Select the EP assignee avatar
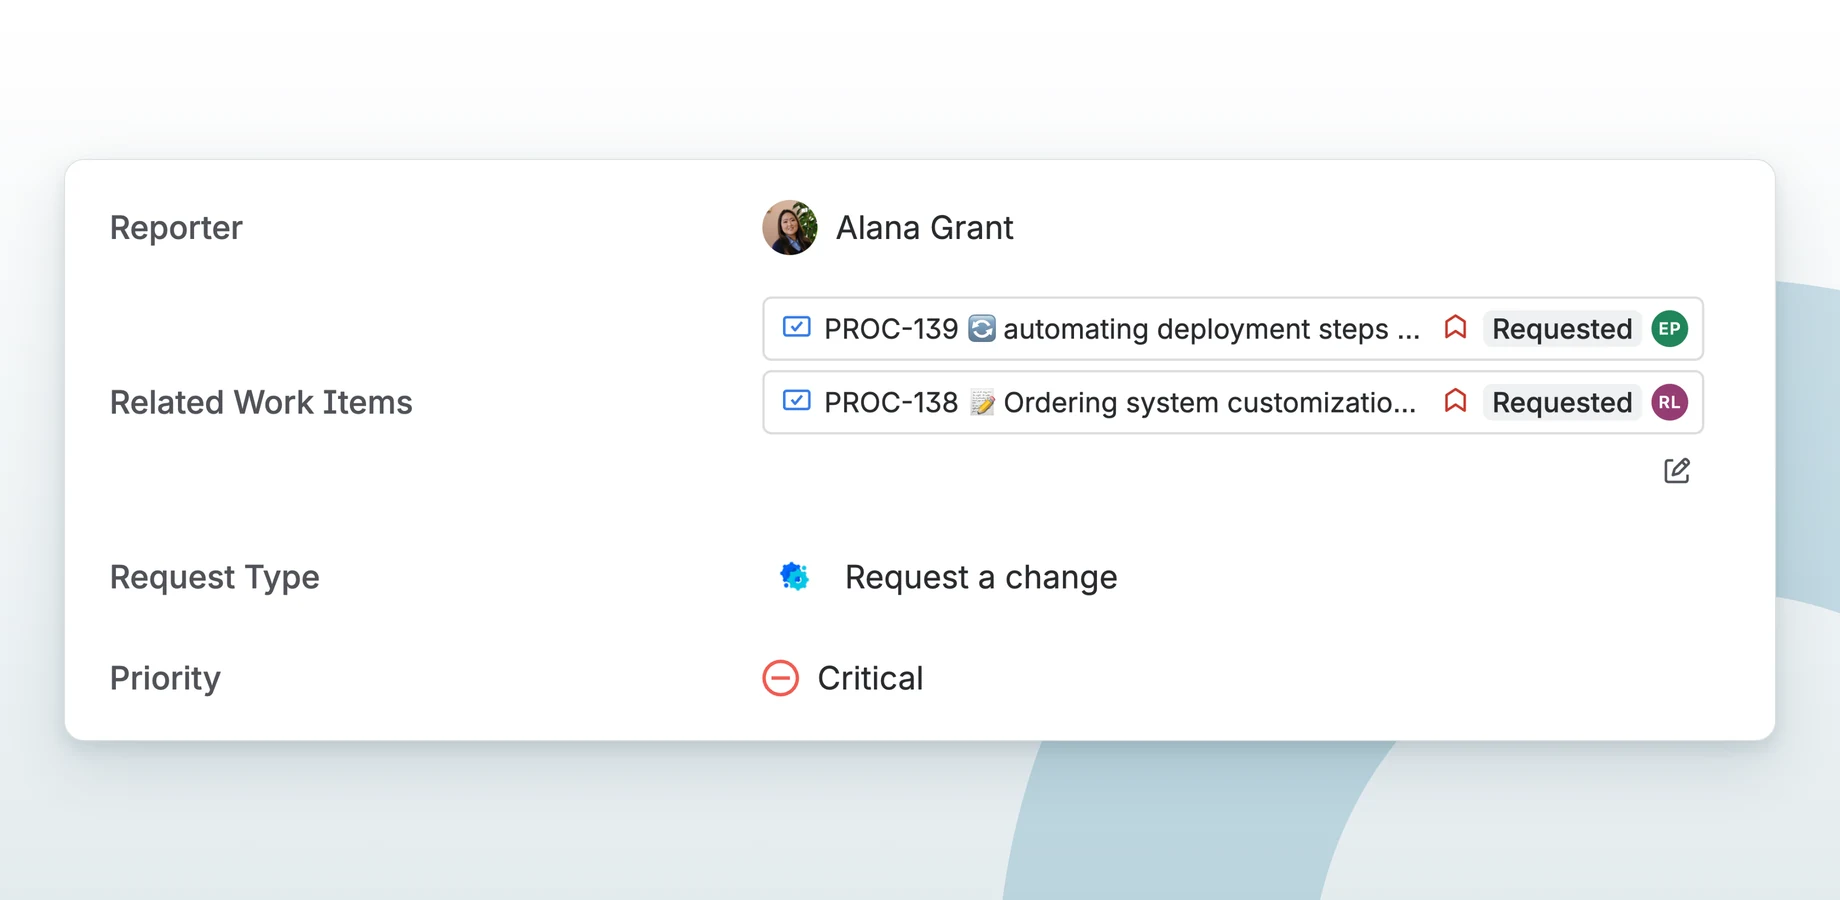The width and height of the screenshot is (1840, 900). 1669,328
